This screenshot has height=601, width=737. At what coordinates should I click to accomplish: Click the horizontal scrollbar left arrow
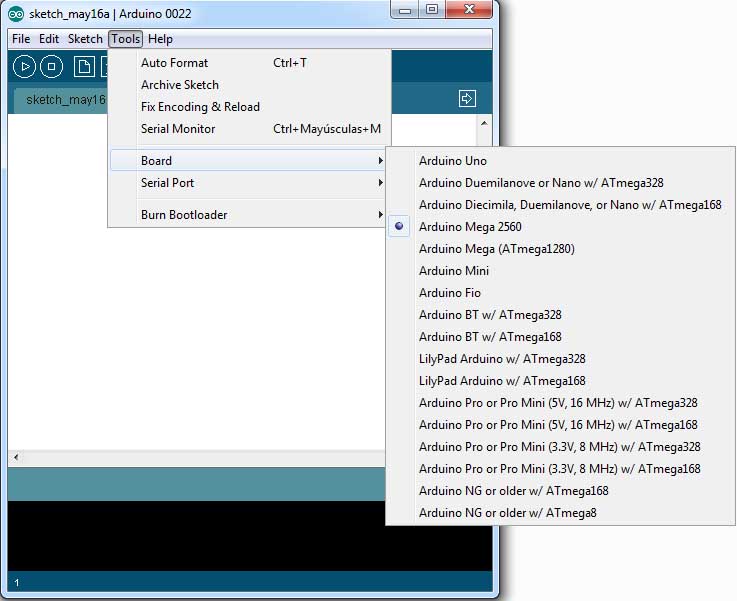16,457
